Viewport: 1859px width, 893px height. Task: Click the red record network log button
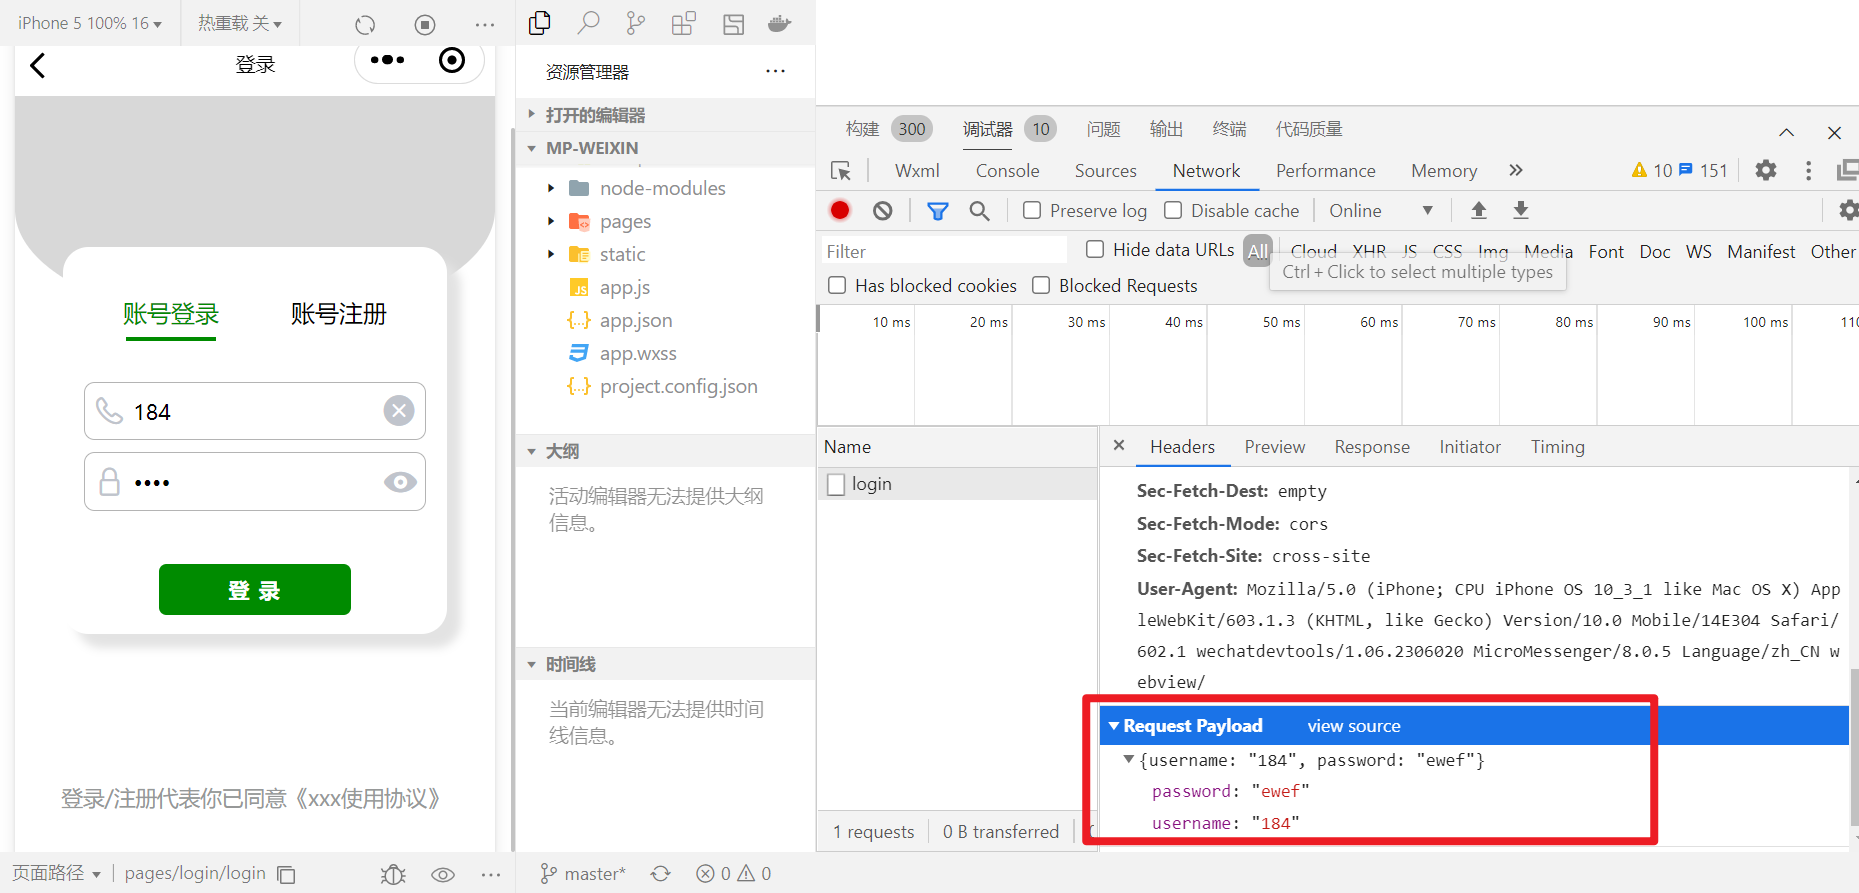[840, 210]
